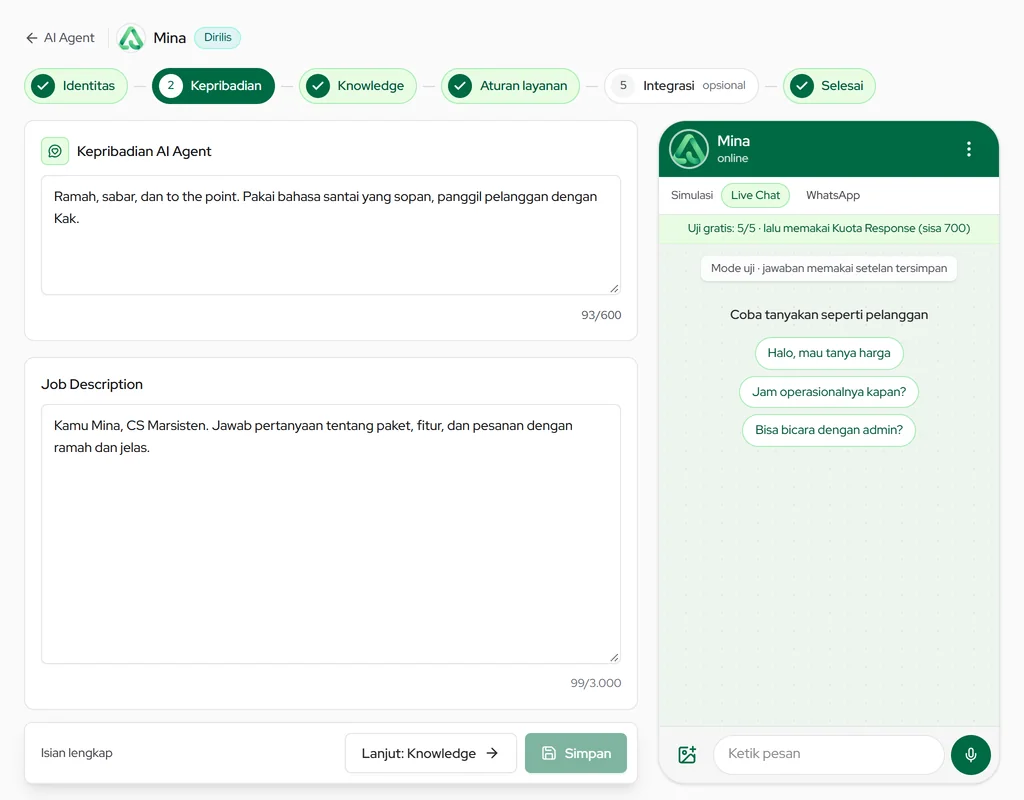Click the Mina logo beside the agent name

[x=131, y=38]
